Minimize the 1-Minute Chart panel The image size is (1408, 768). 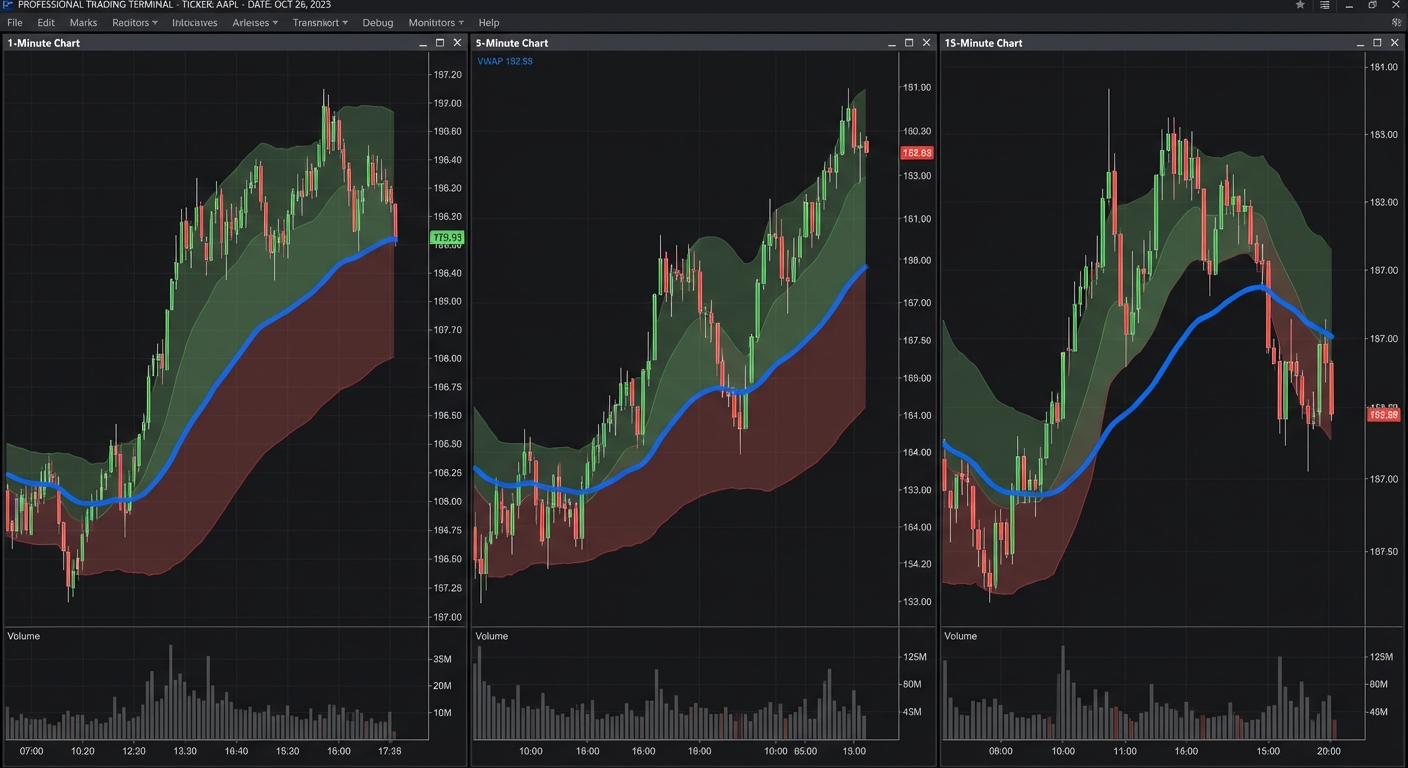[x=422, y=43]
